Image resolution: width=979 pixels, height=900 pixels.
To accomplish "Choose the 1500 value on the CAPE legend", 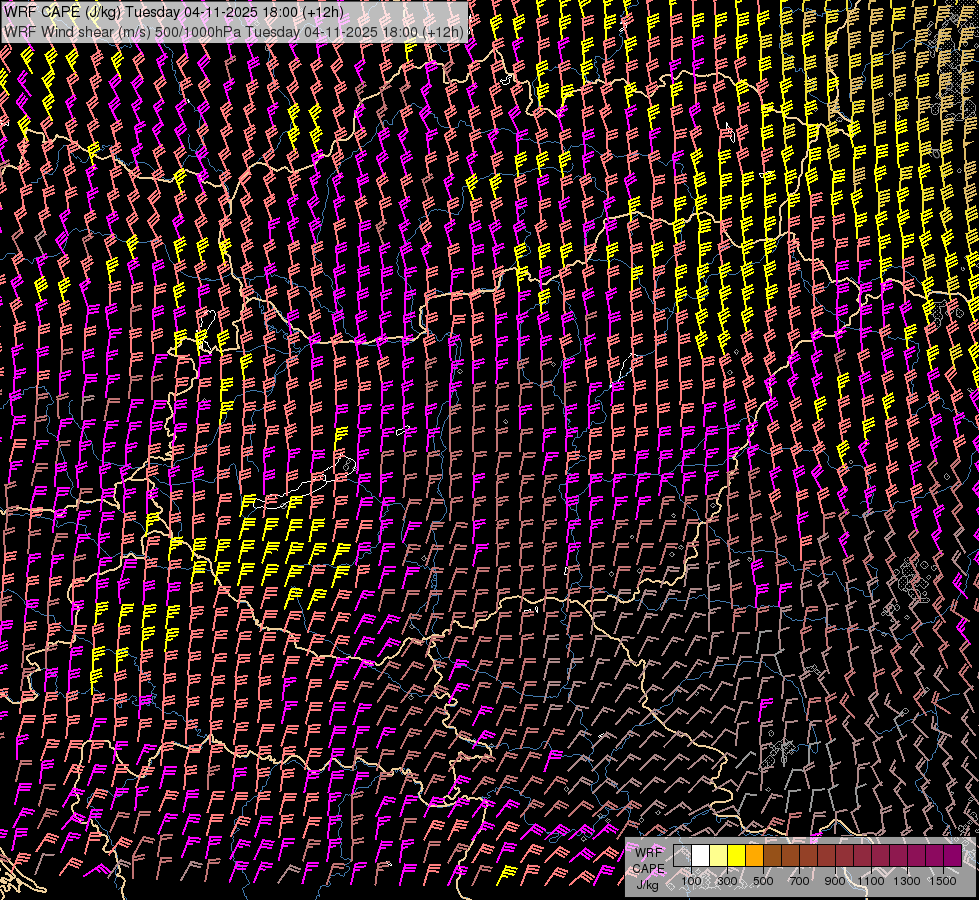I will [x=943, y=881].
